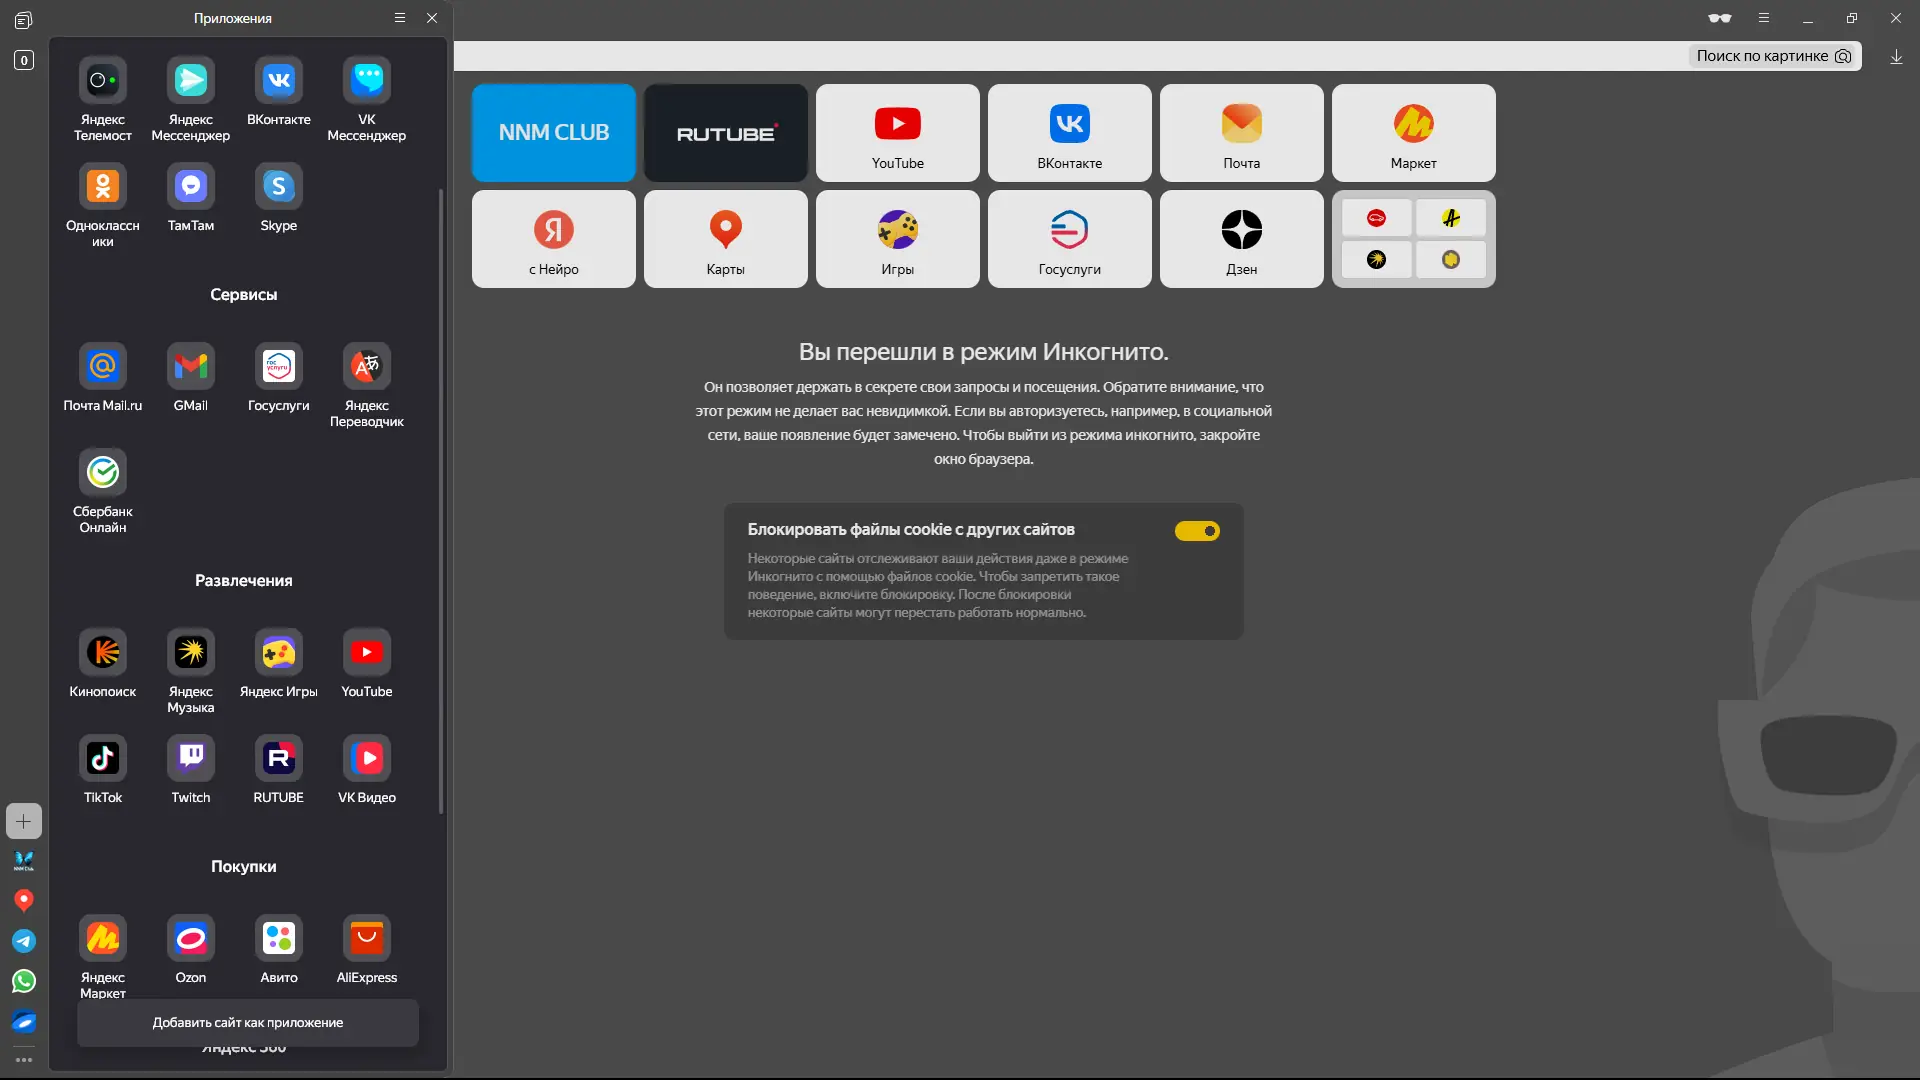Launch Skype from the apps panel

click(278, 187)
